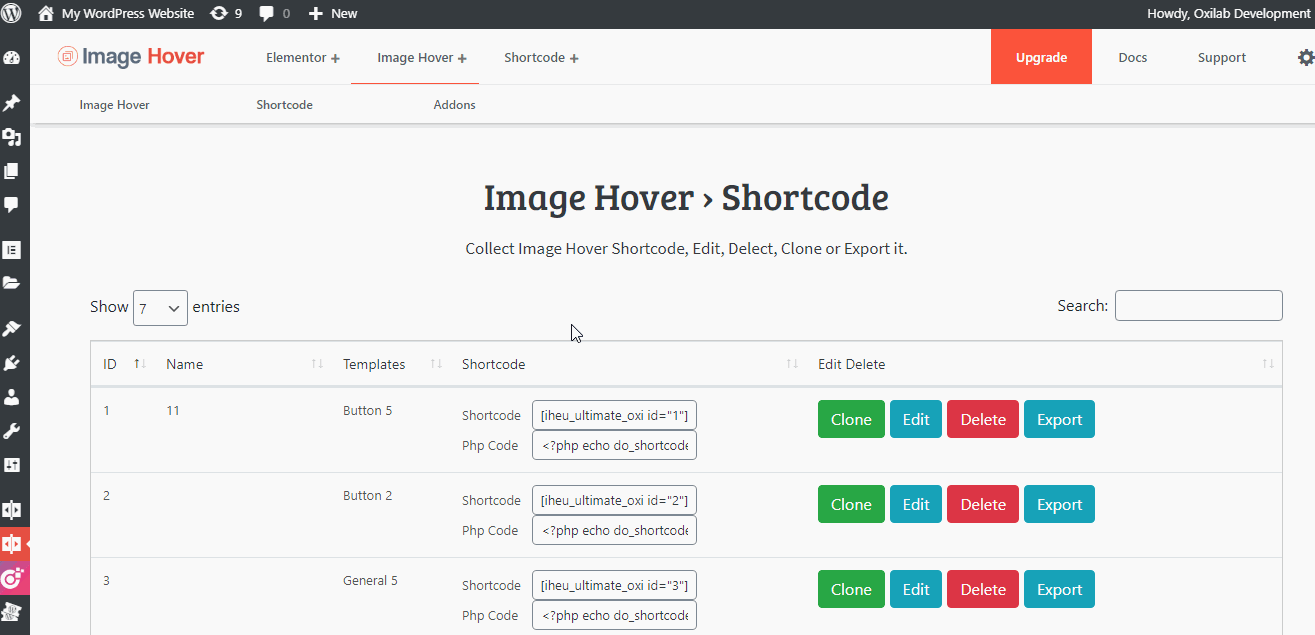Open the Appearance paintbrush sidebar icon

click(12, 329)
